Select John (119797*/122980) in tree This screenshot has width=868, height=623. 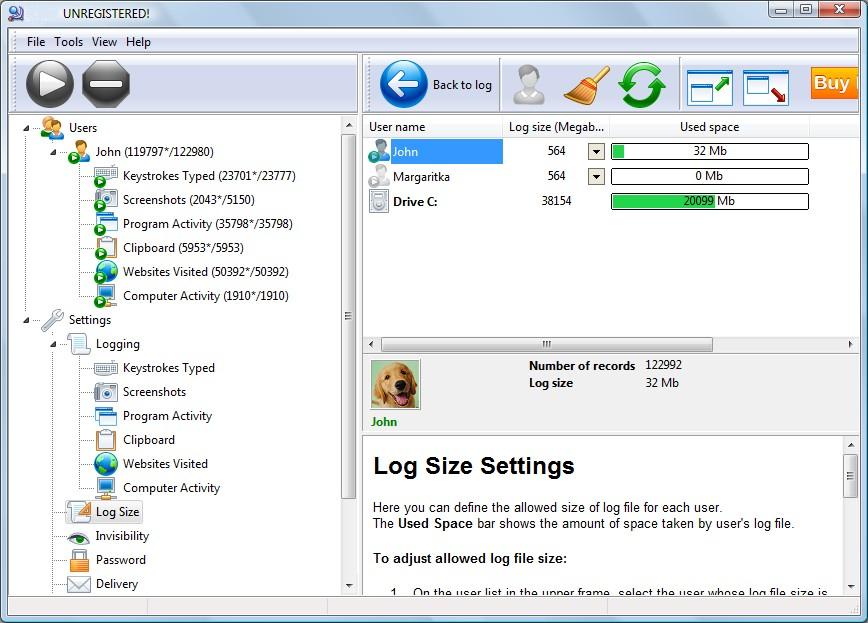[154, 152]
